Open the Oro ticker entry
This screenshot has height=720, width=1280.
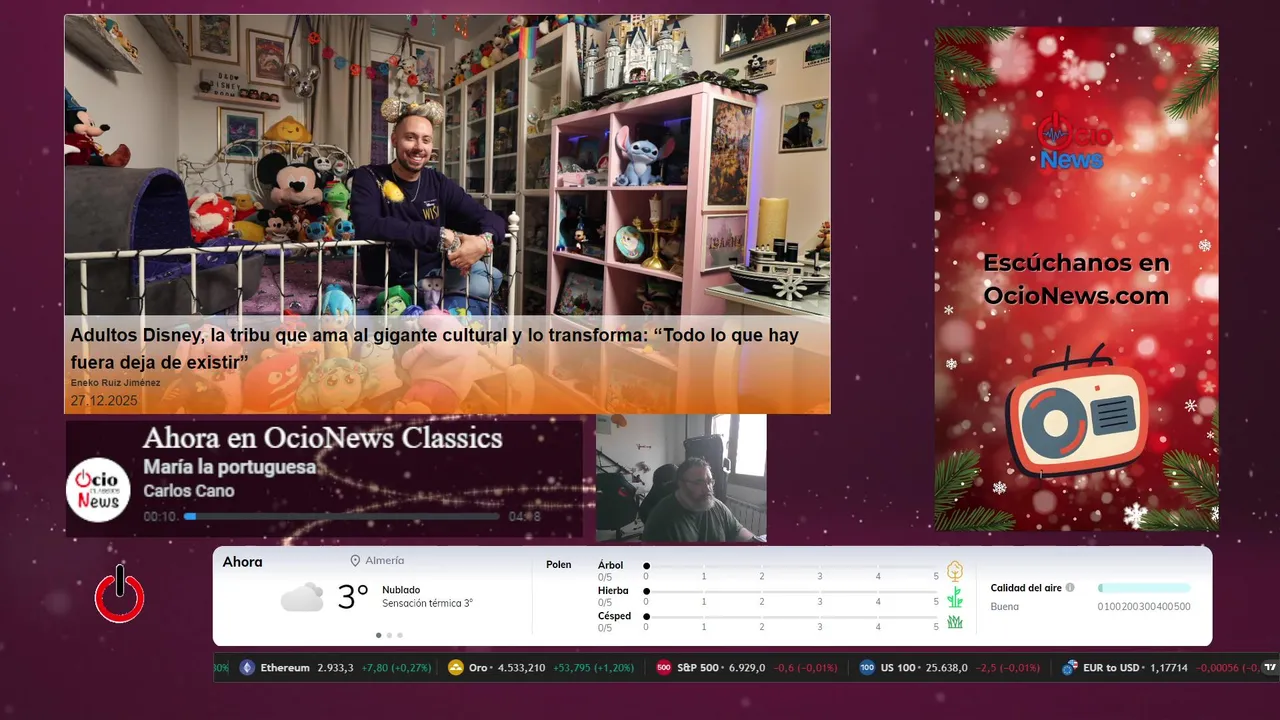click(541, 668)
